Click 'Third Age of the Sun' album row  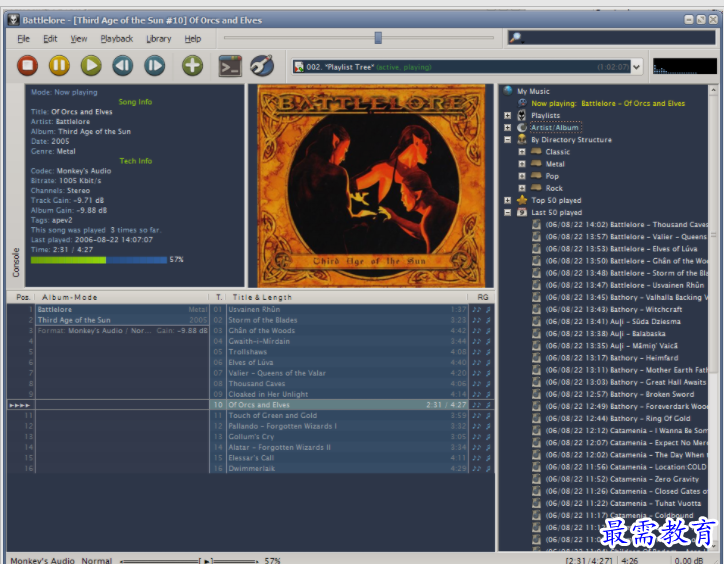(122, 320)
